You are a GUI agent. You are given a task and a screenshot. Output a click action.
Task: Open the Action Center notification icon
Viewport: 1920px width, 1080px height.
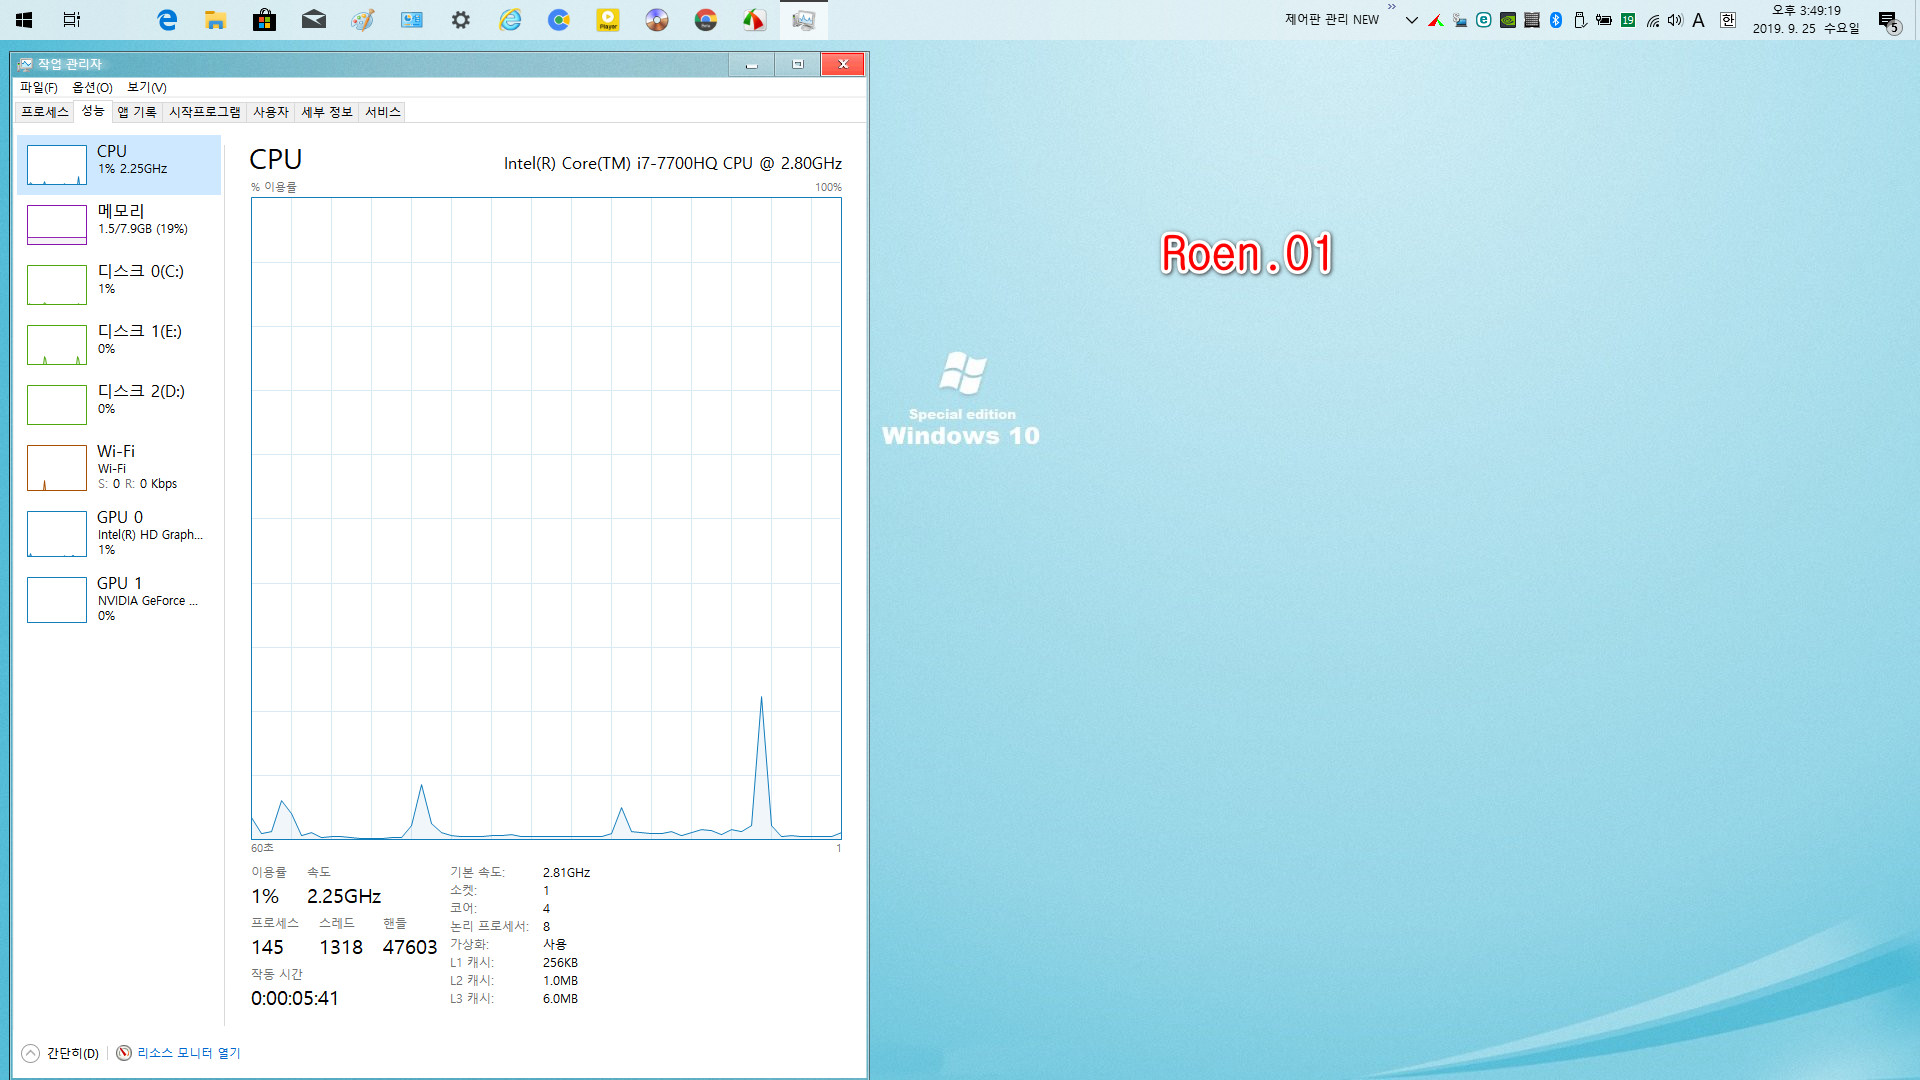point(1888,21)
